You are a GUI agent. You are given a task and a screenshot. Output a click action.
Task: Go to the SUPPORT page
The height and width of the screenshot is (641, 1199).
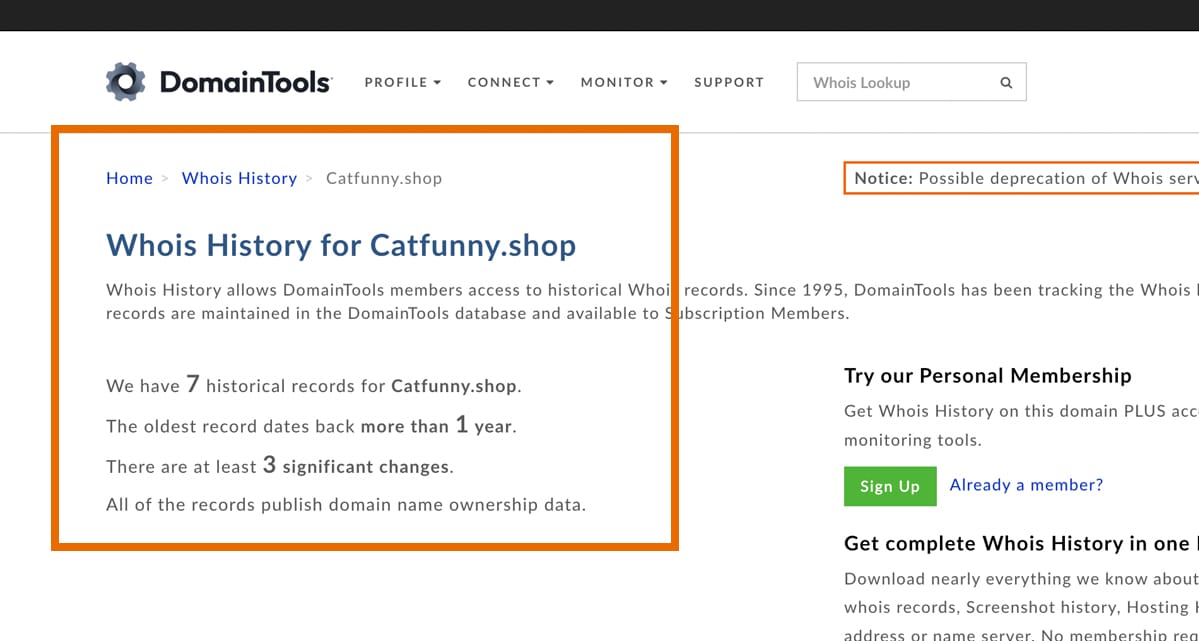click(729, 83)
